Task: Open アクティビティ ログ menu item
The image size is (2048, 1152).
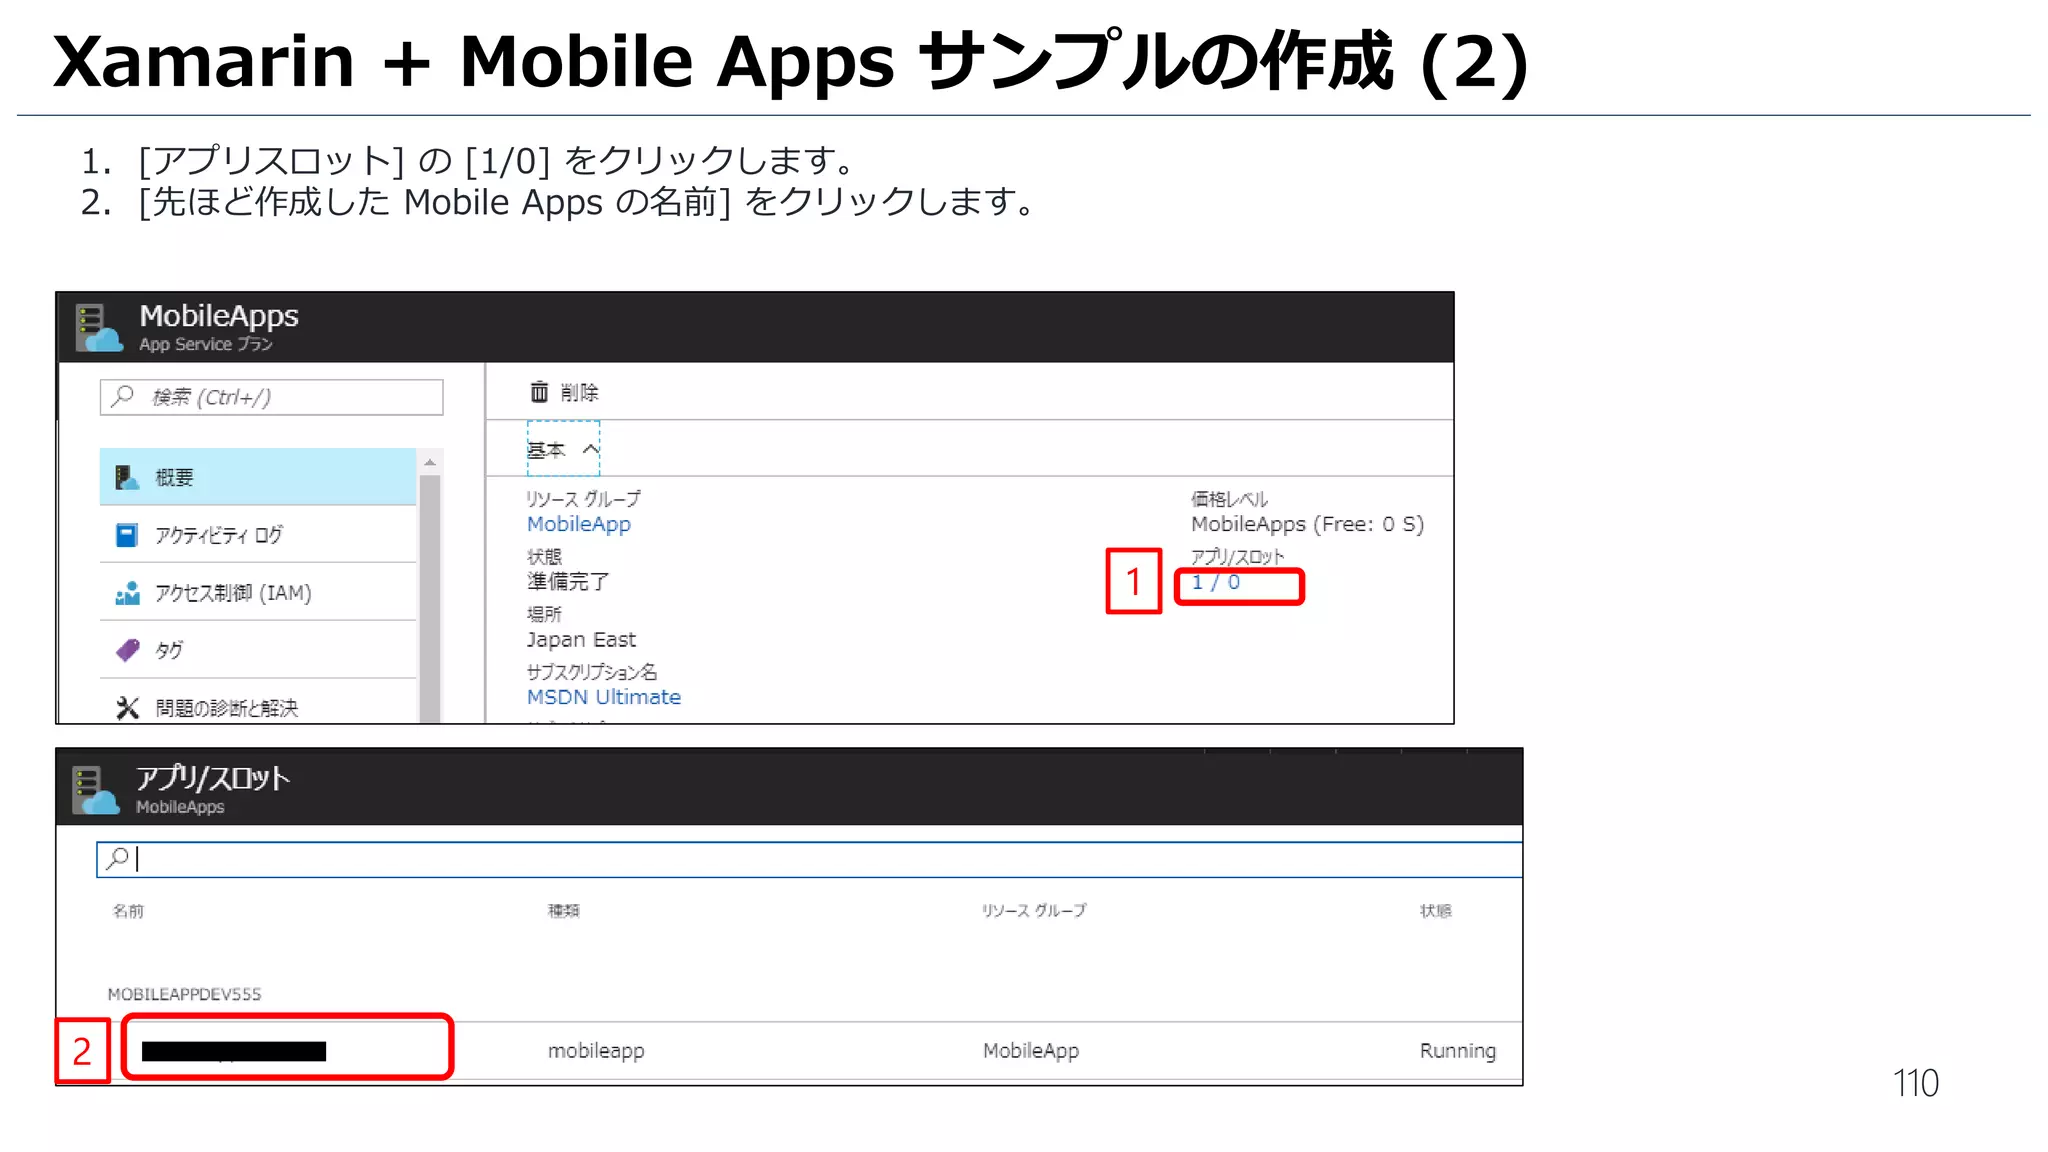Action: pyautogui.click(x=258, y=535)
